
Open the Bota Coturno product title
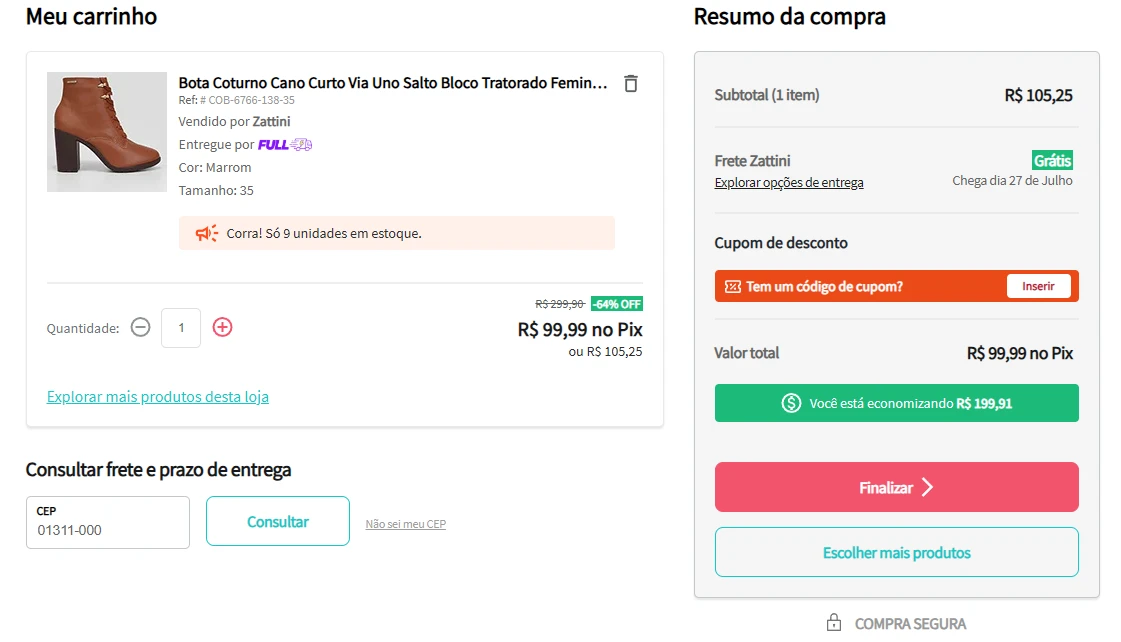point(392,83)
